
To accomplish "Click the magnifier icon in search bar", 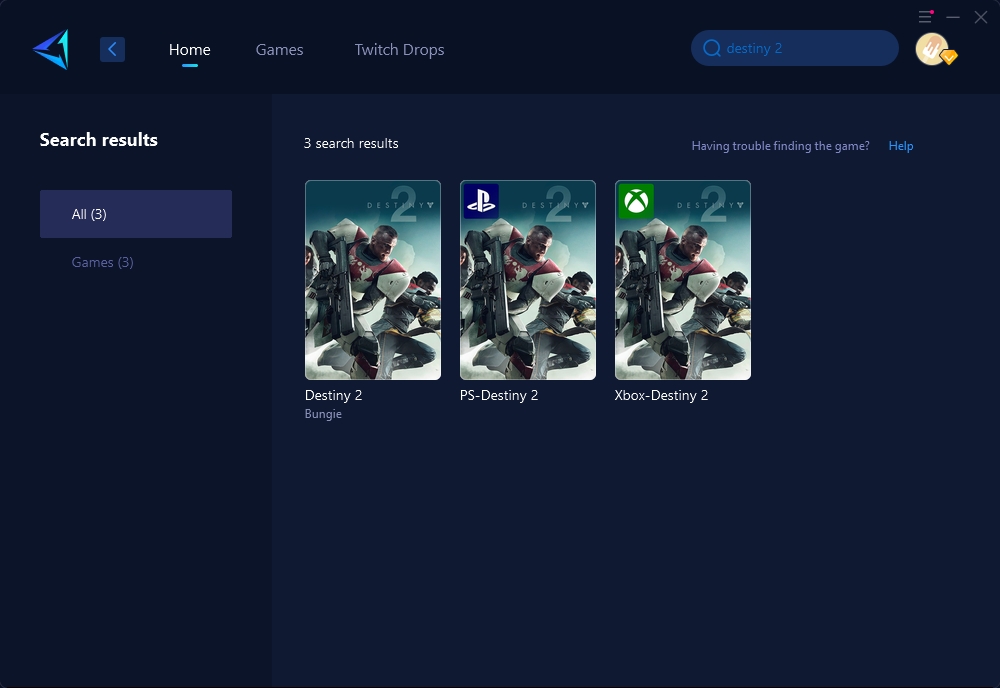I will point(712,48).
